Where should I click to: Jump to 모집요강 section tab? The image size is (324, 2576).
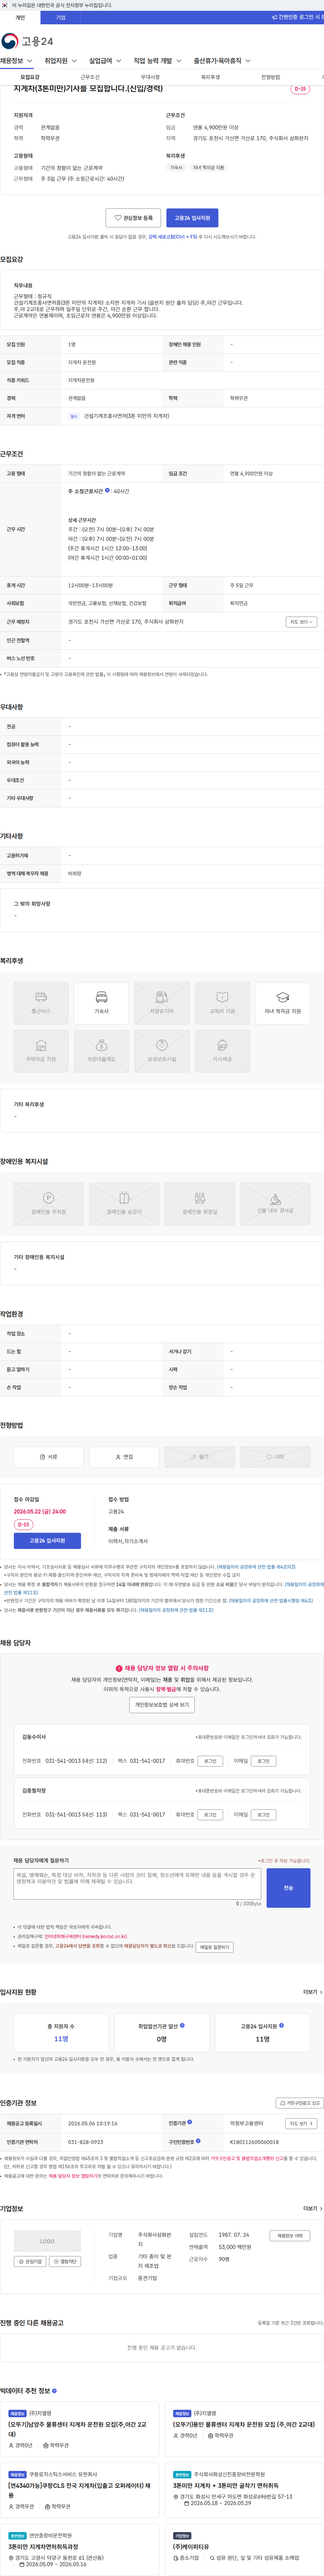coord(30,77)
